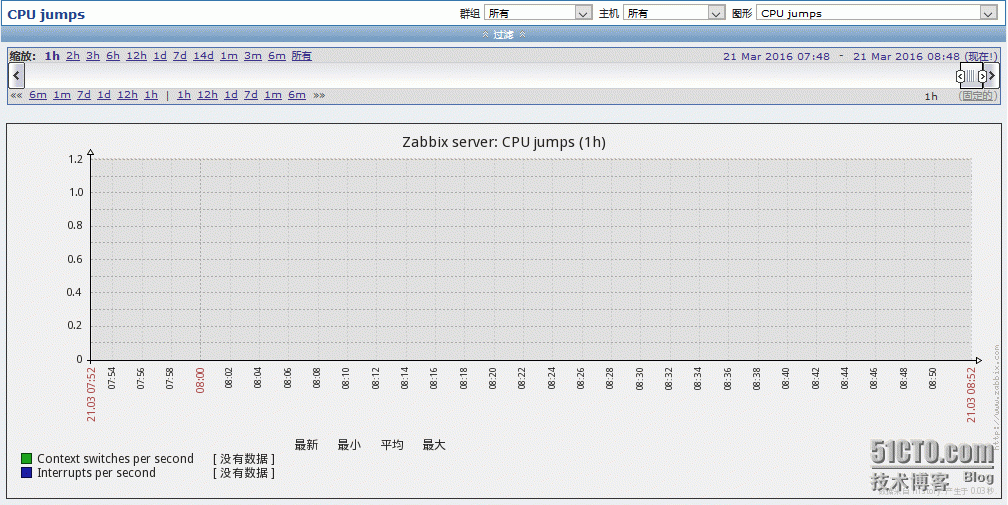Viewport: 1008px width, 505px height.
Task: Jump forward 1d in time navigation
Action: pyautogui.click(x=231, y=95)
